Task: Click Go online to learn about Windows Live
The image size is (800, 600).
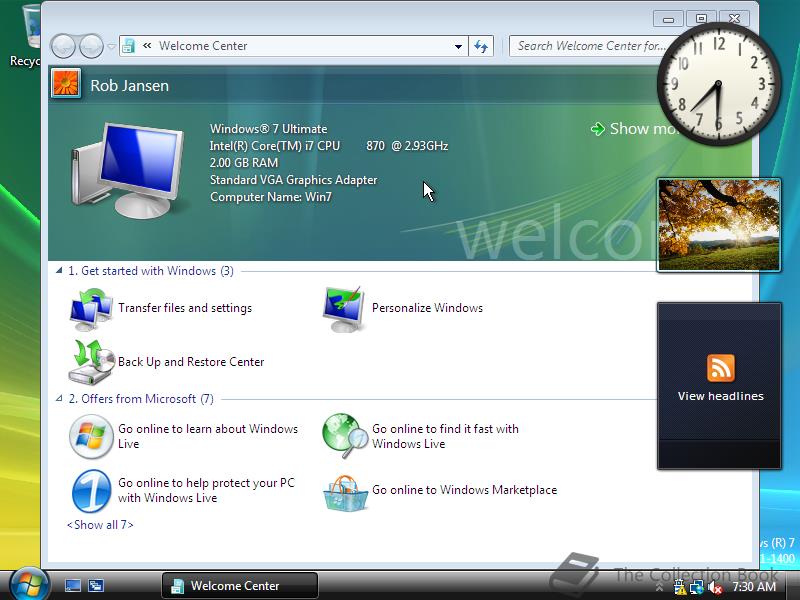Action: tap(208, 436)
